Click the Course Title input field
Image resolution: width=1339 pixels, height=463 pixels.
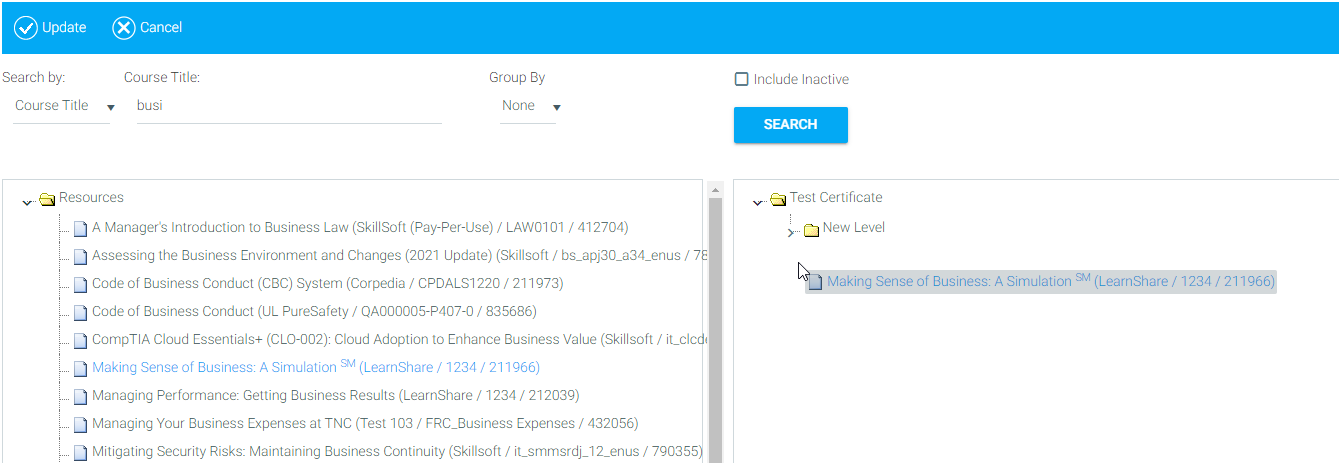click(288, 106)
